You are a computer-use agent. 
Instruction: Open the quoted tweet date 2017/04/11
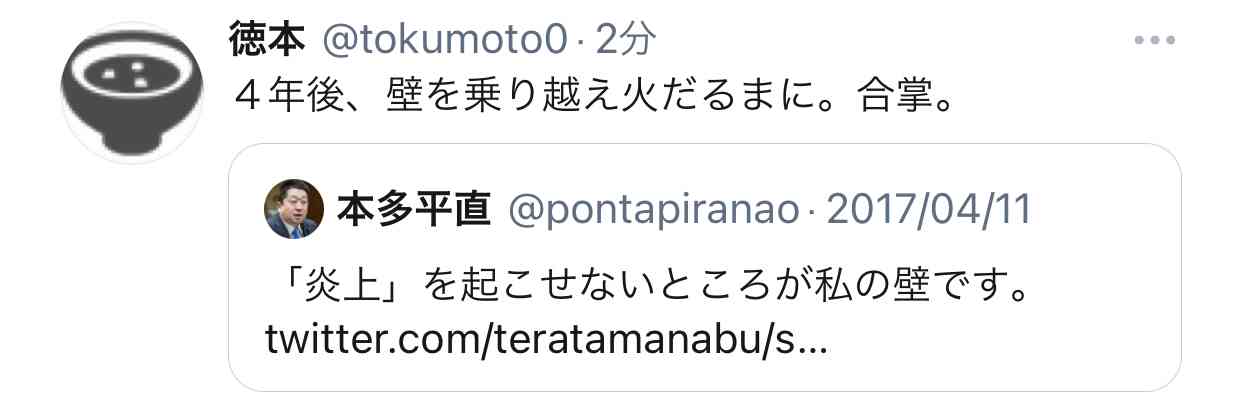pos(929,210)
